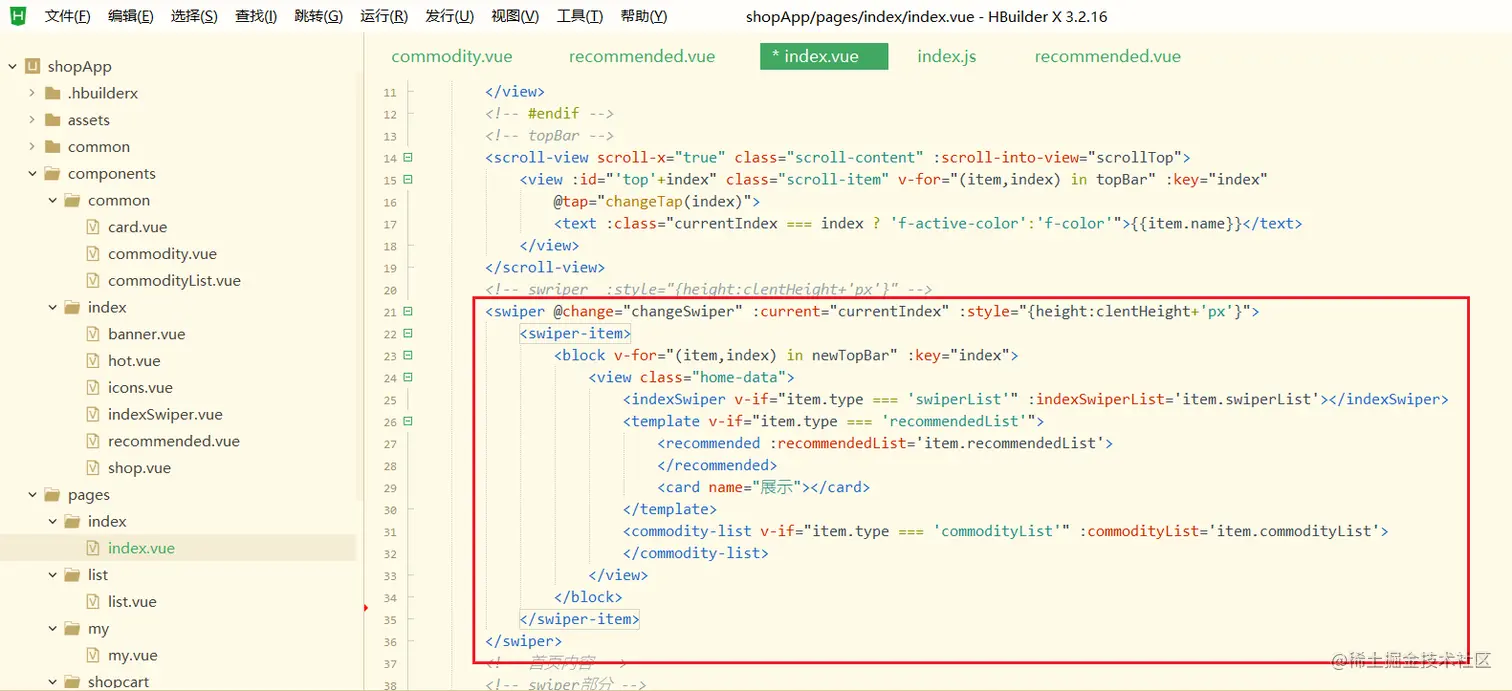Click the commodityList.vue file icon
The image size is (1512, 691).
pos(93,280)
